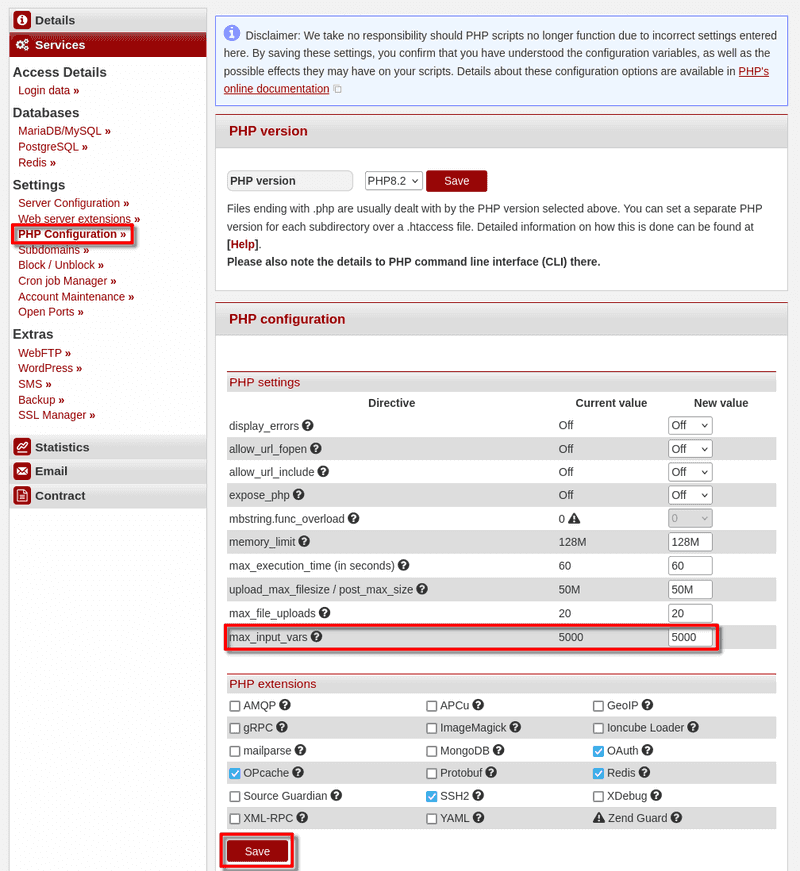Click the Contract document icon in sidebar

(x=22, y=496)
